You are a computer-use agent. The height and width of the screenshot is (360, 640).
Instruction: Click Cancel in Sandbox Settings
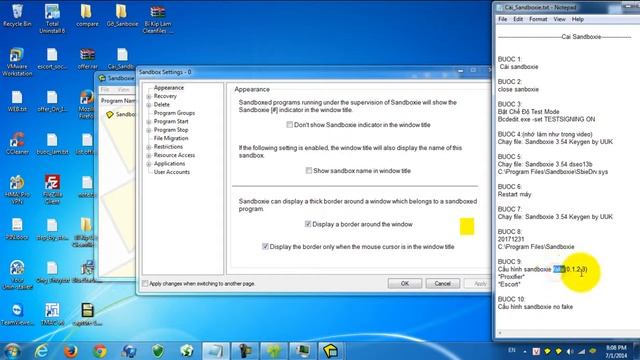(x=442, y=283)
